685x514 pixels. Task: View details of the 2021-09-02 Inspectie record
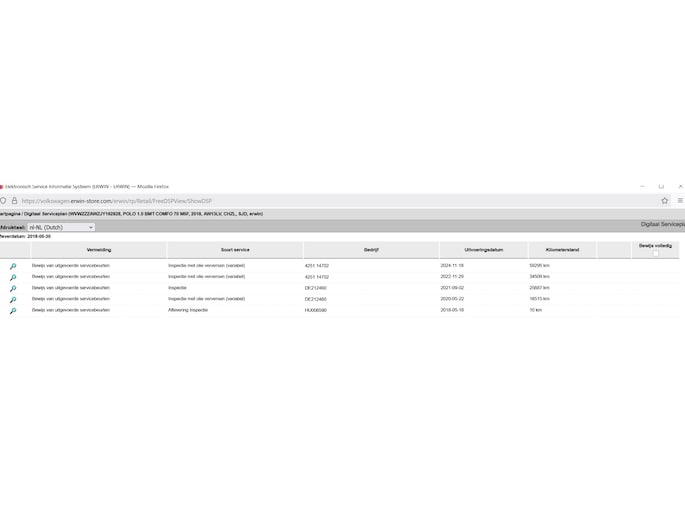(x=13, y=288)
